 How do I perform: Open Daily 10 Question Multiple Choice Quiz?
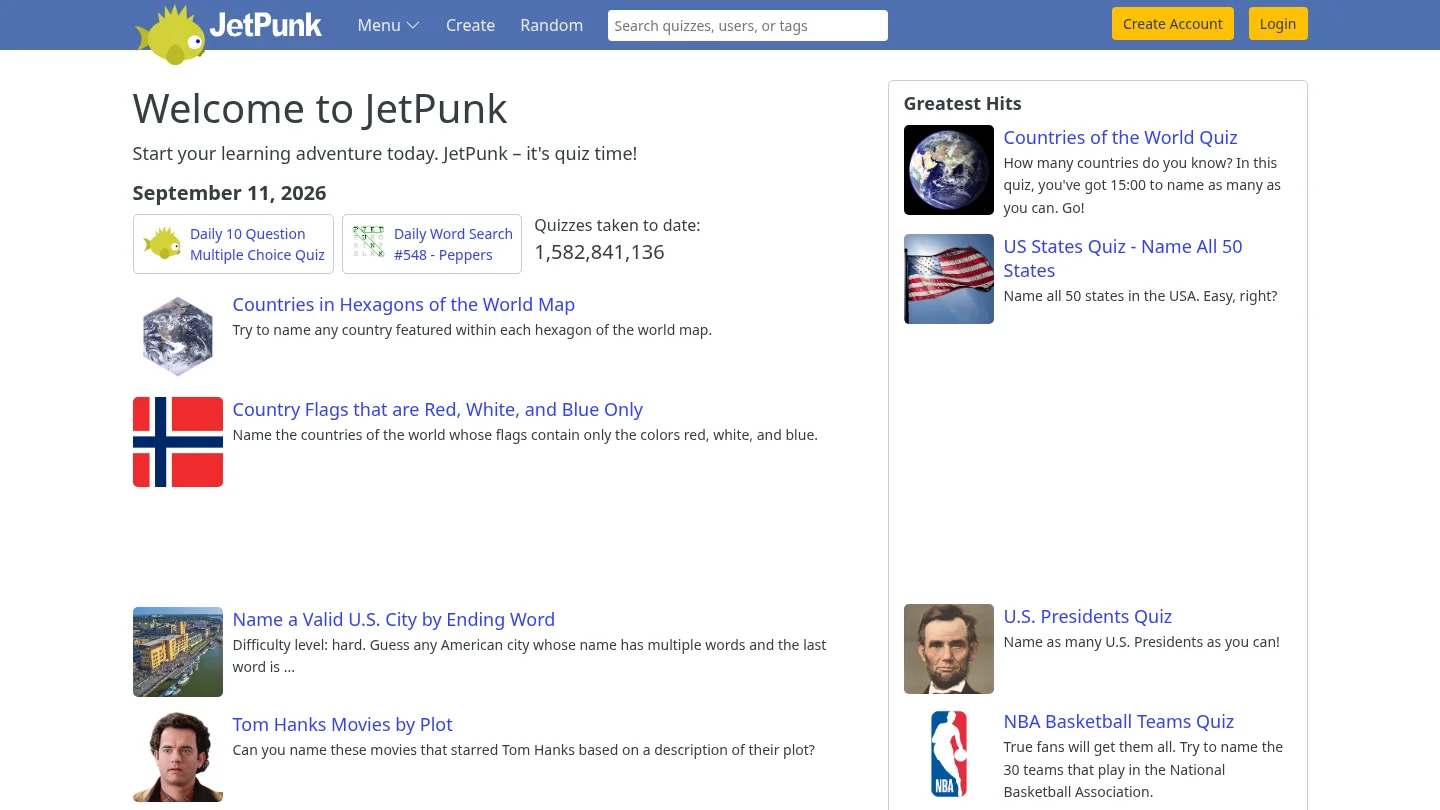tap(257, 244)
